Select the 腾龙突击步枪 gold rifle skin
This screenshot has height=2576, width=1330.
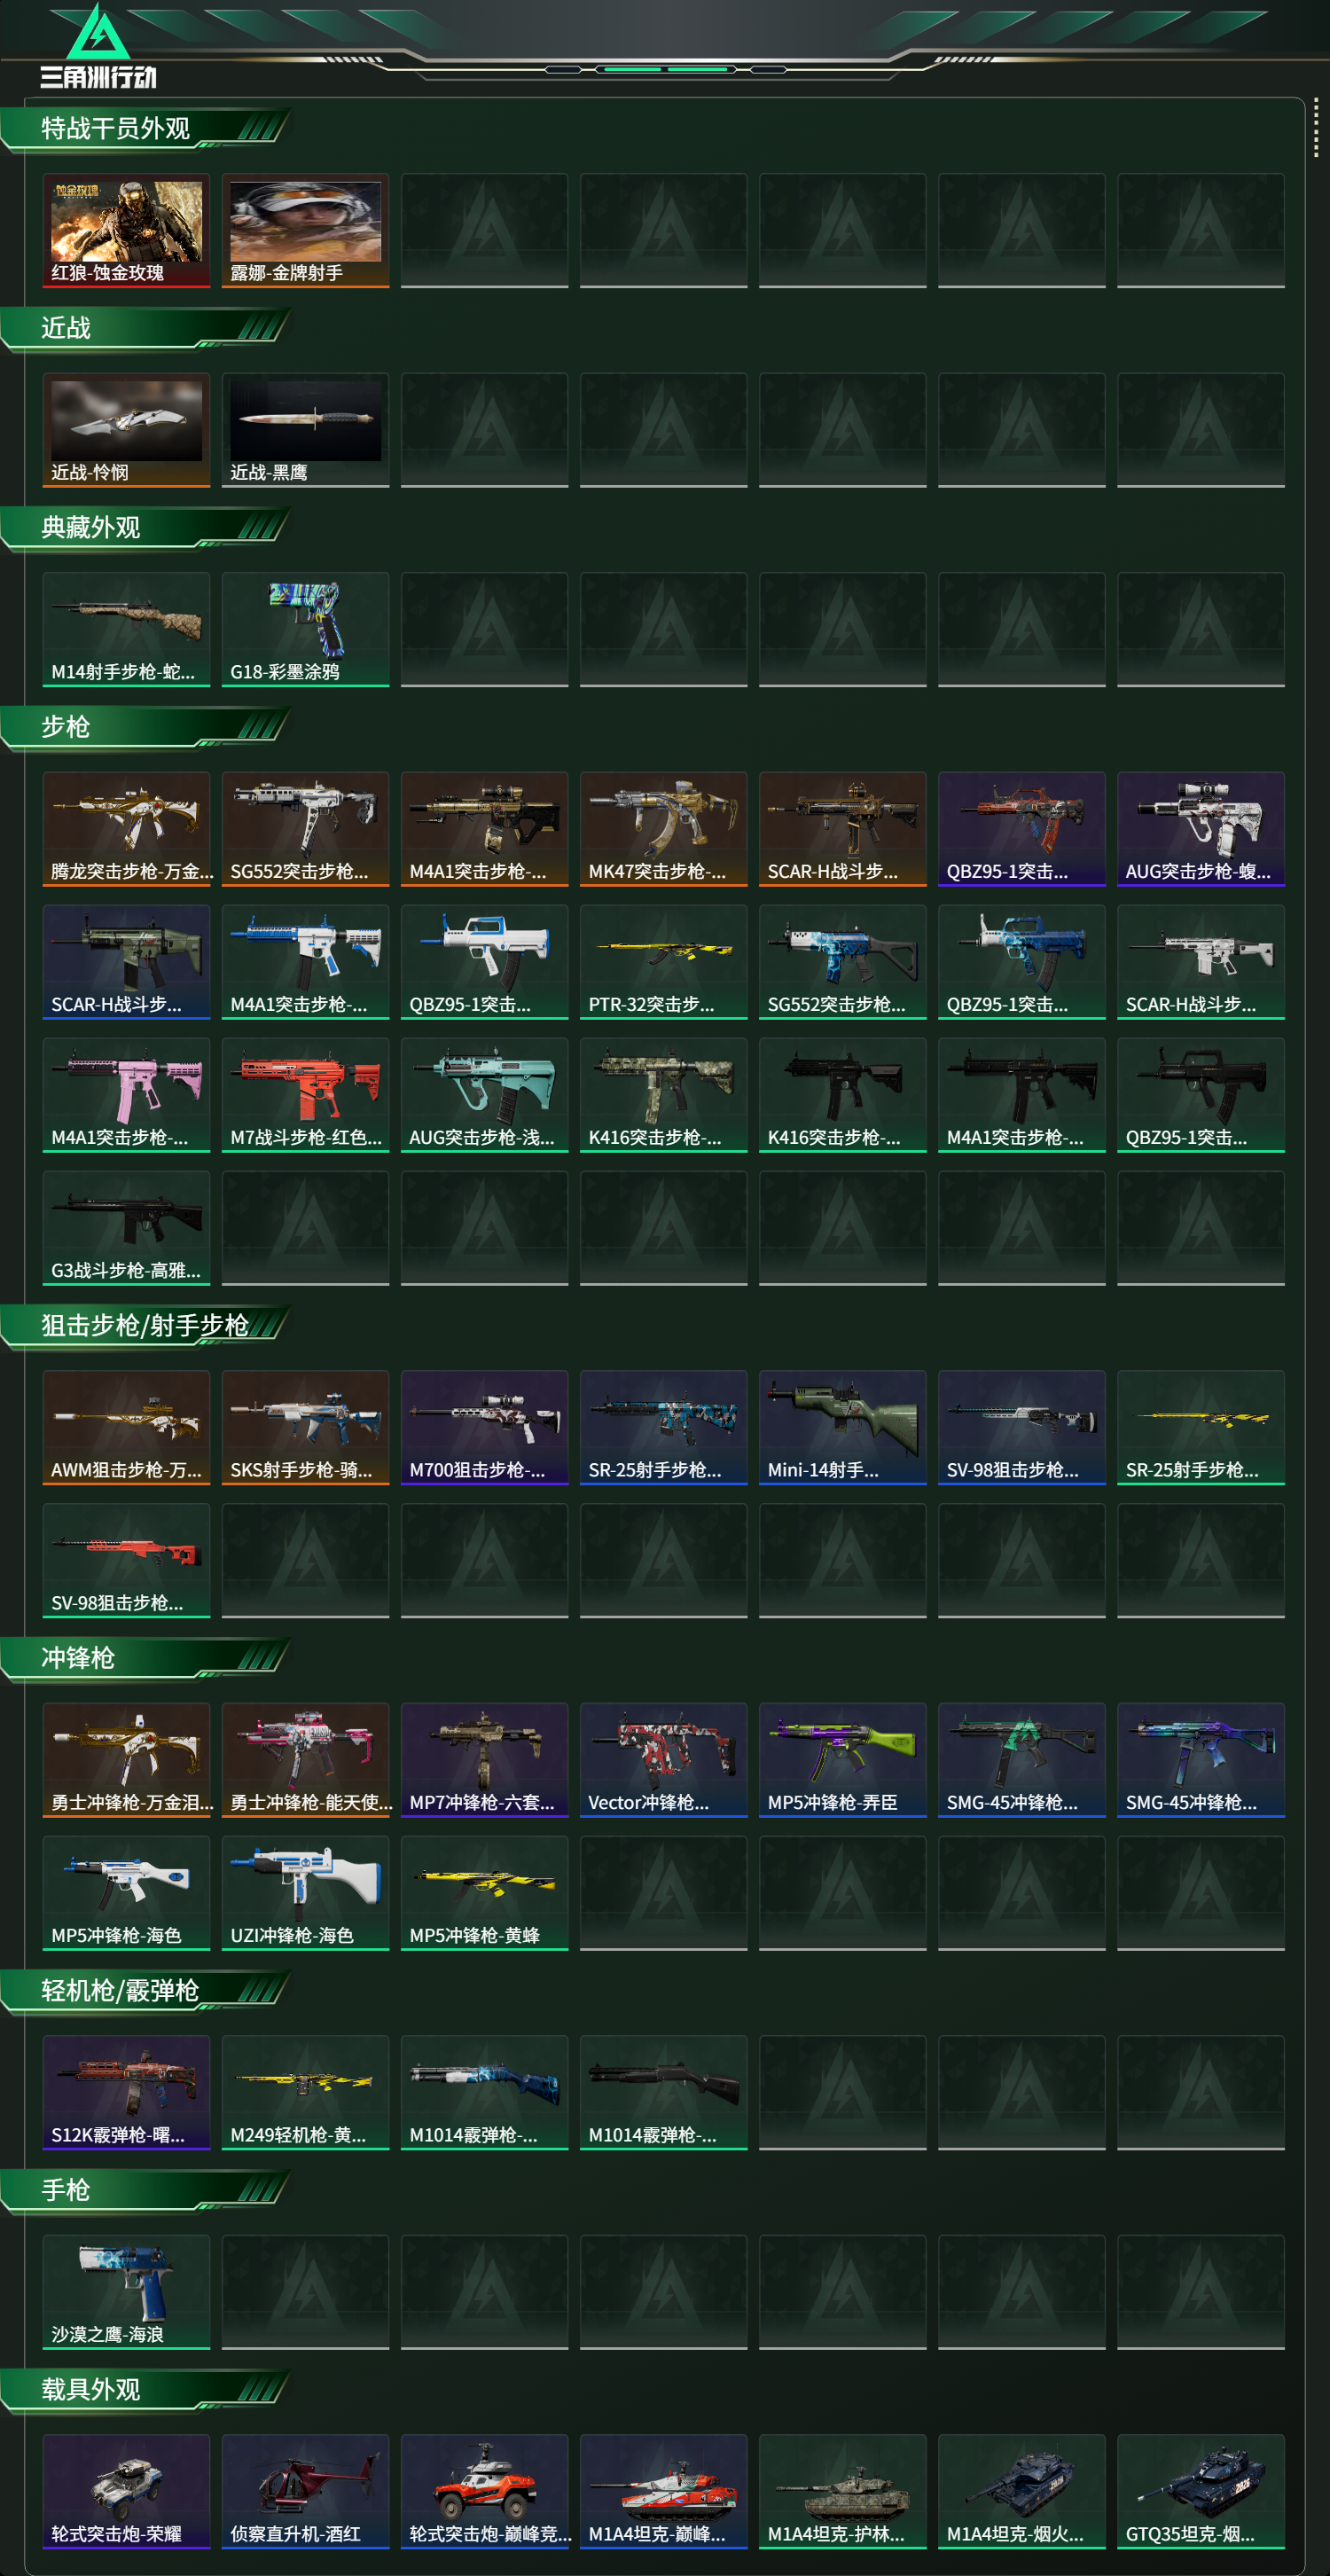click(126, 828)
